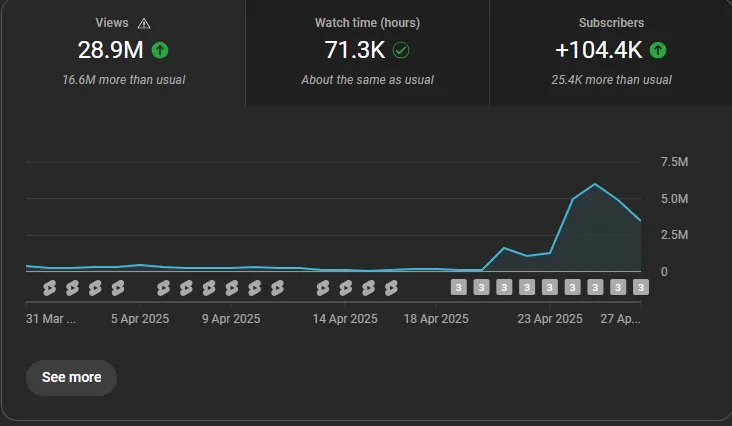Switch to the Watch time (hours) tab
The height and width of the screenshot is (426, 732).
(367, 52)
